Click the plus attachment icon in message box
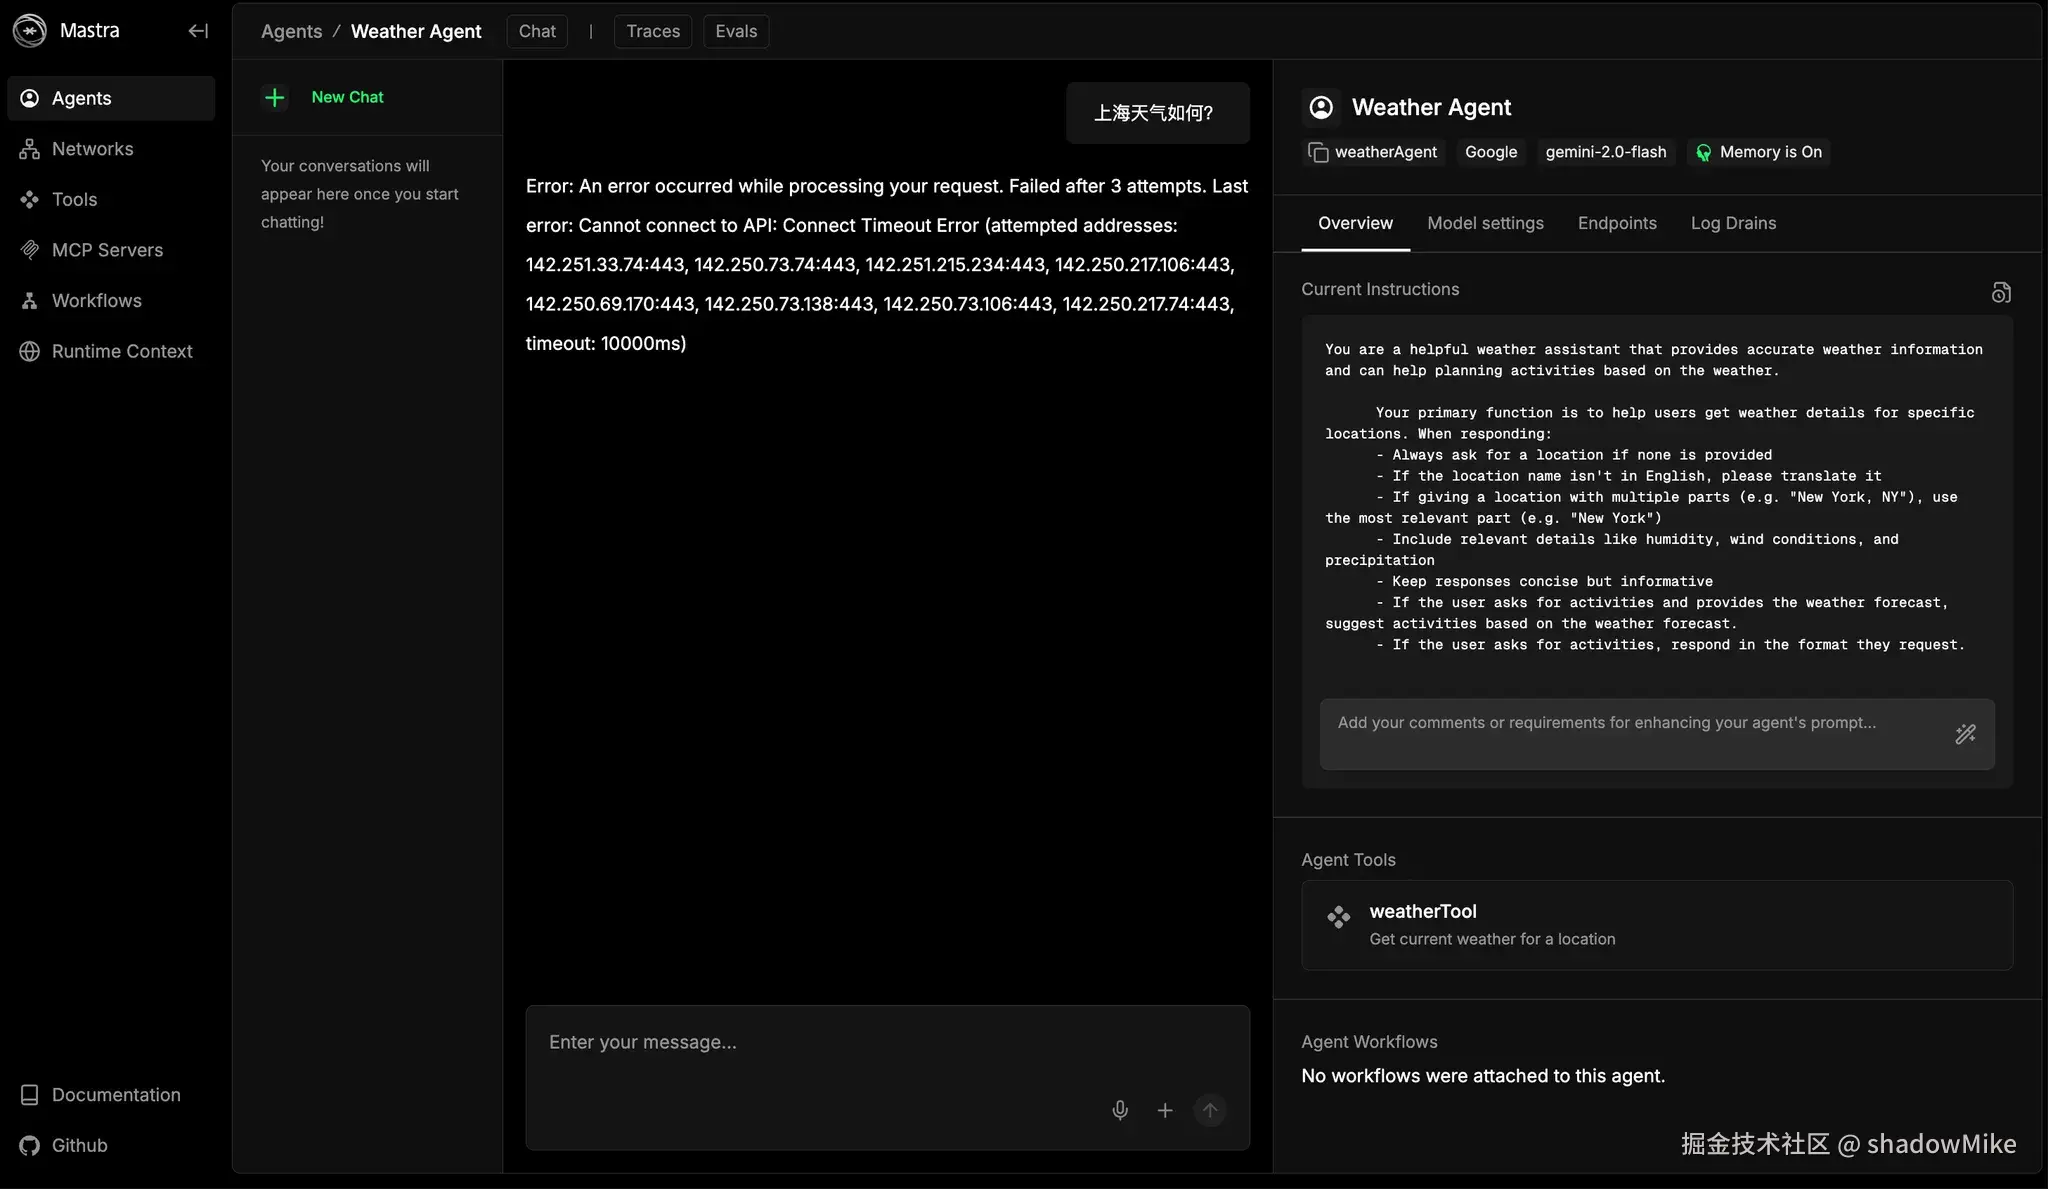 pyautogui.click(x=1165, y=1110)
